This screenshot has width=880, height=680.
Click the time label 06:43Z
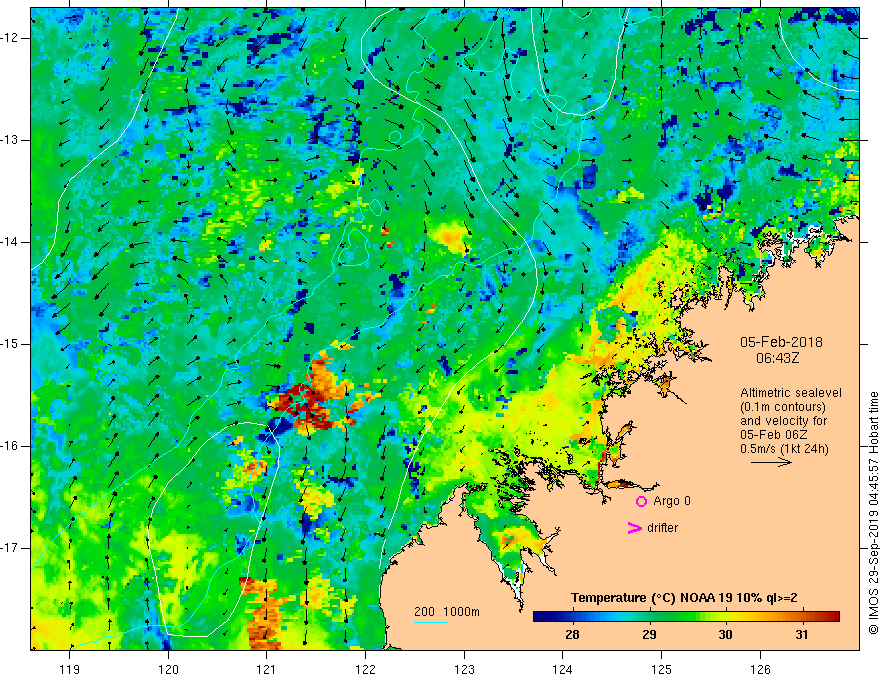click(x=778, y=358)
